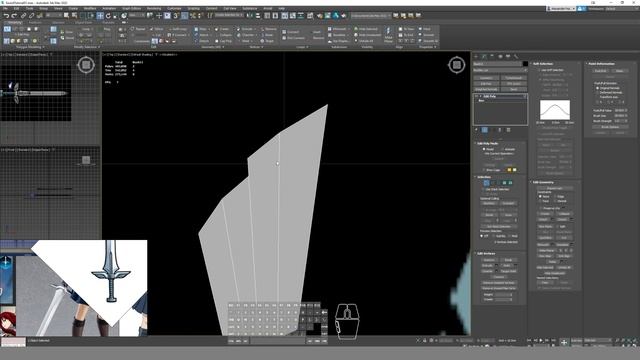Screen dimensions: 640x360
Task: Switch to the Object Paint ribbon tab
Action: [x=84, y=22]
